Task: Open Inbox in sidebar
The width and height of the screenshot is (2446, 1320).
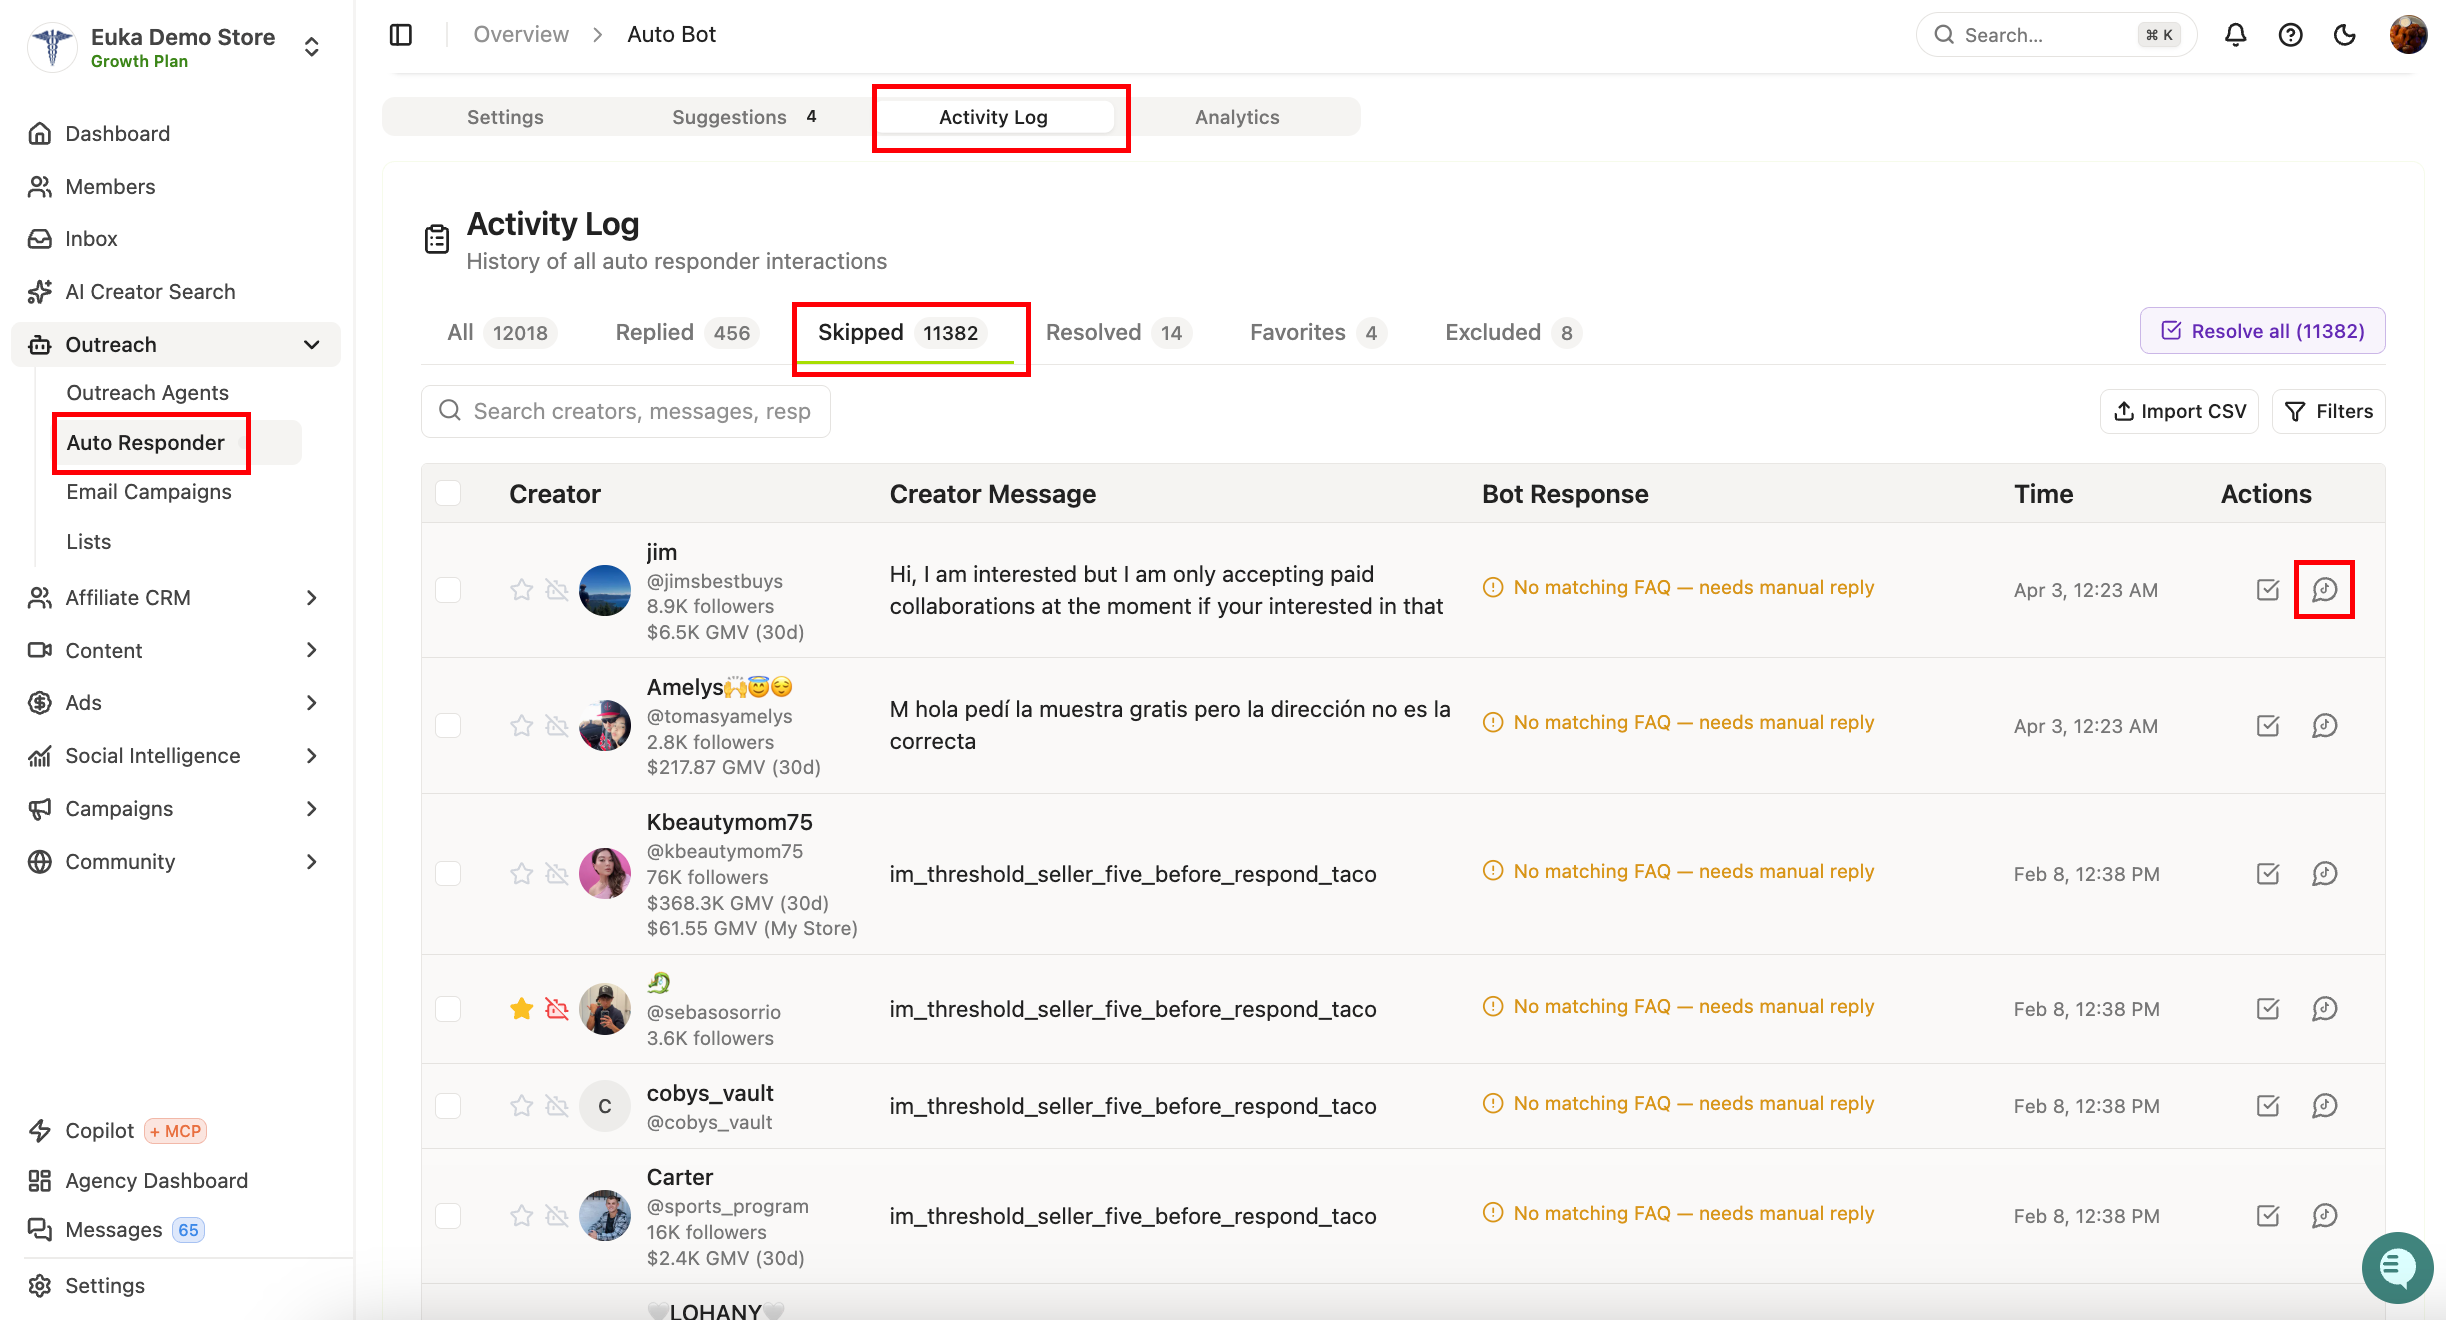Action: click(91, 239)
